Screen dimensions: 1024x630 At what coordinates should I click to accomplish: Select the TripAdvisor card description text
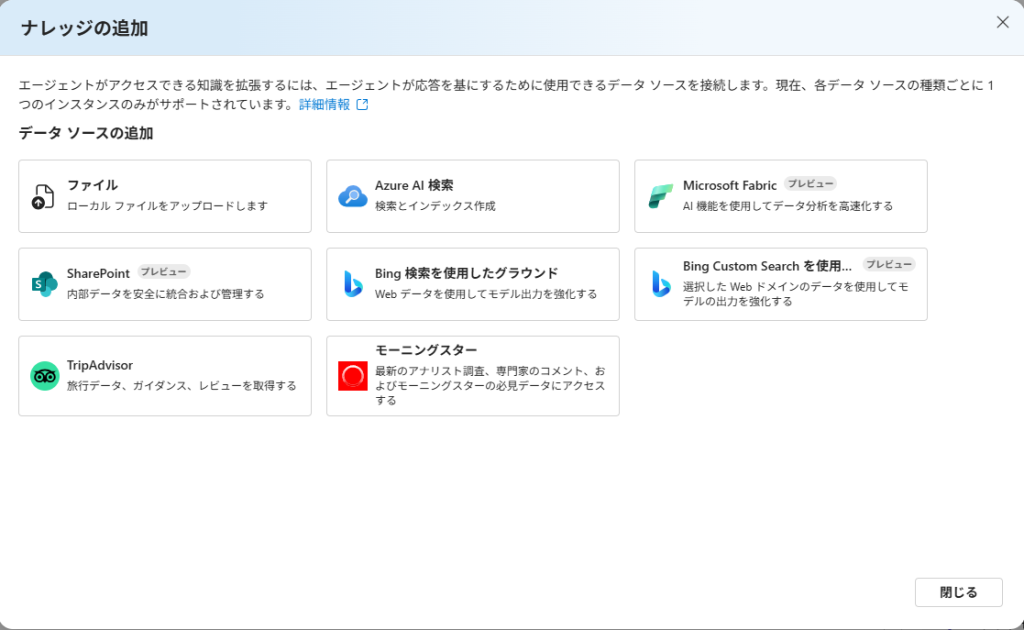click(x=181, y=385)
